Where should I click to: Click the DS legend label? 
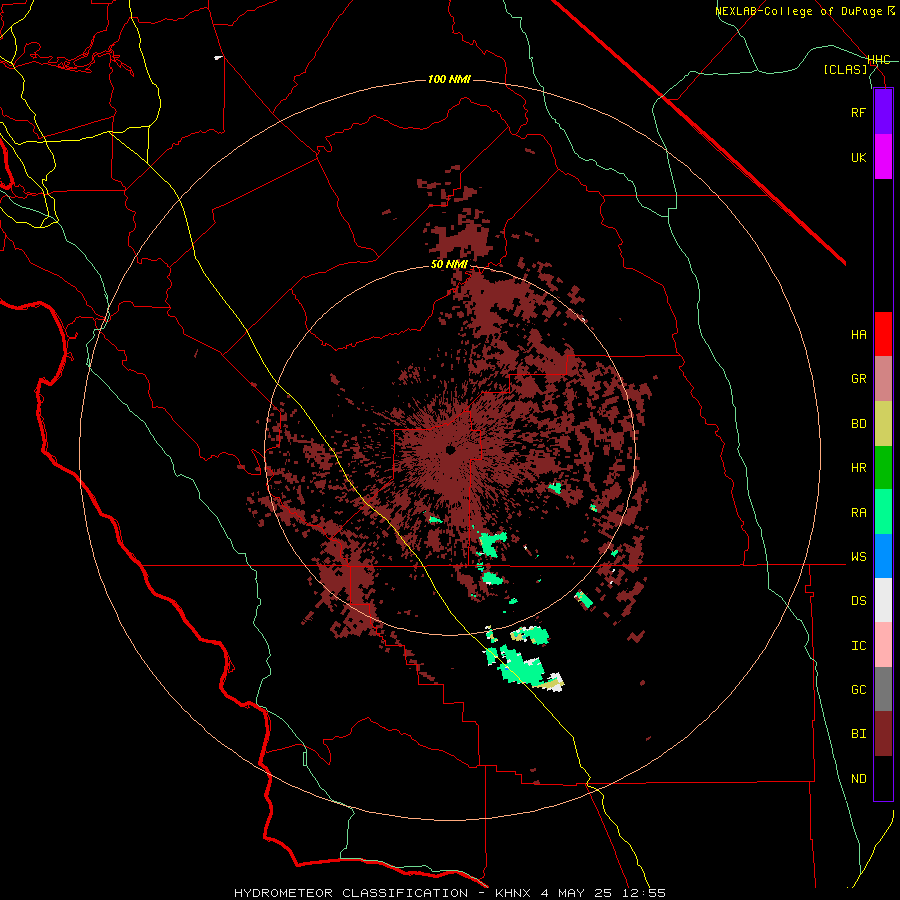tap(858, 601)
